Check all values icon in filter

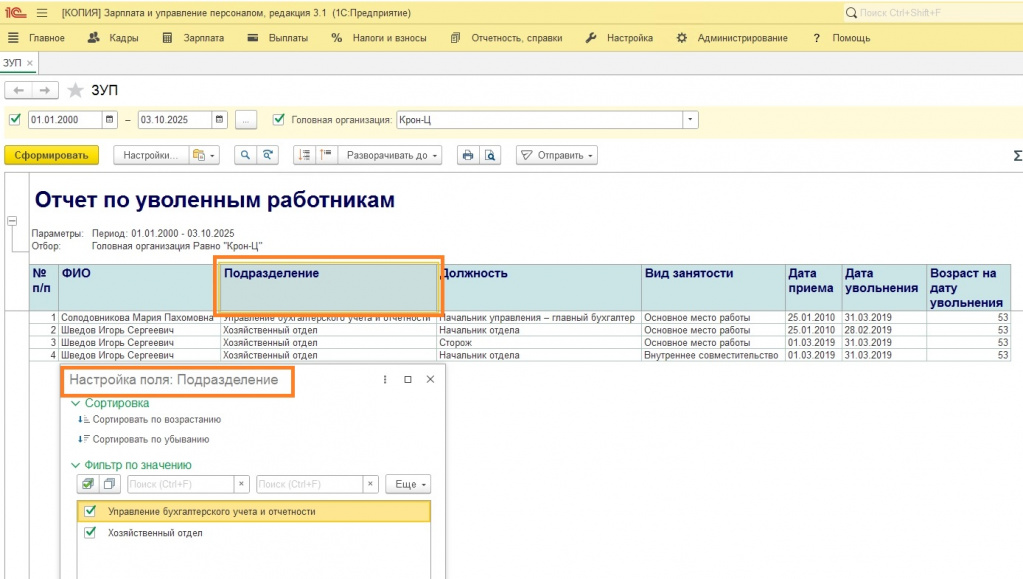[87, 484]
